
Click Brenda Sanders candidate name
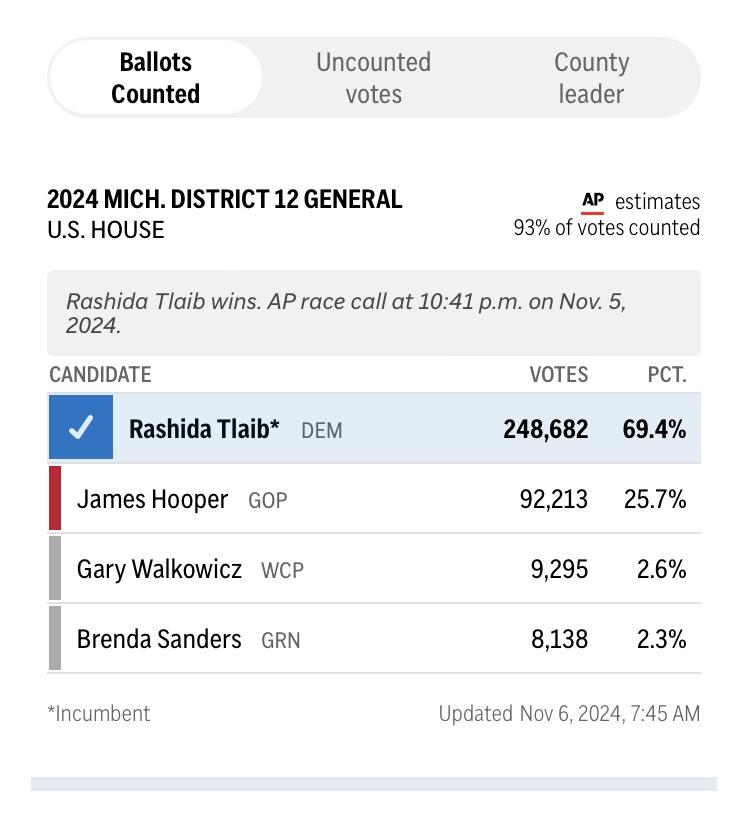tap(159, 639)
